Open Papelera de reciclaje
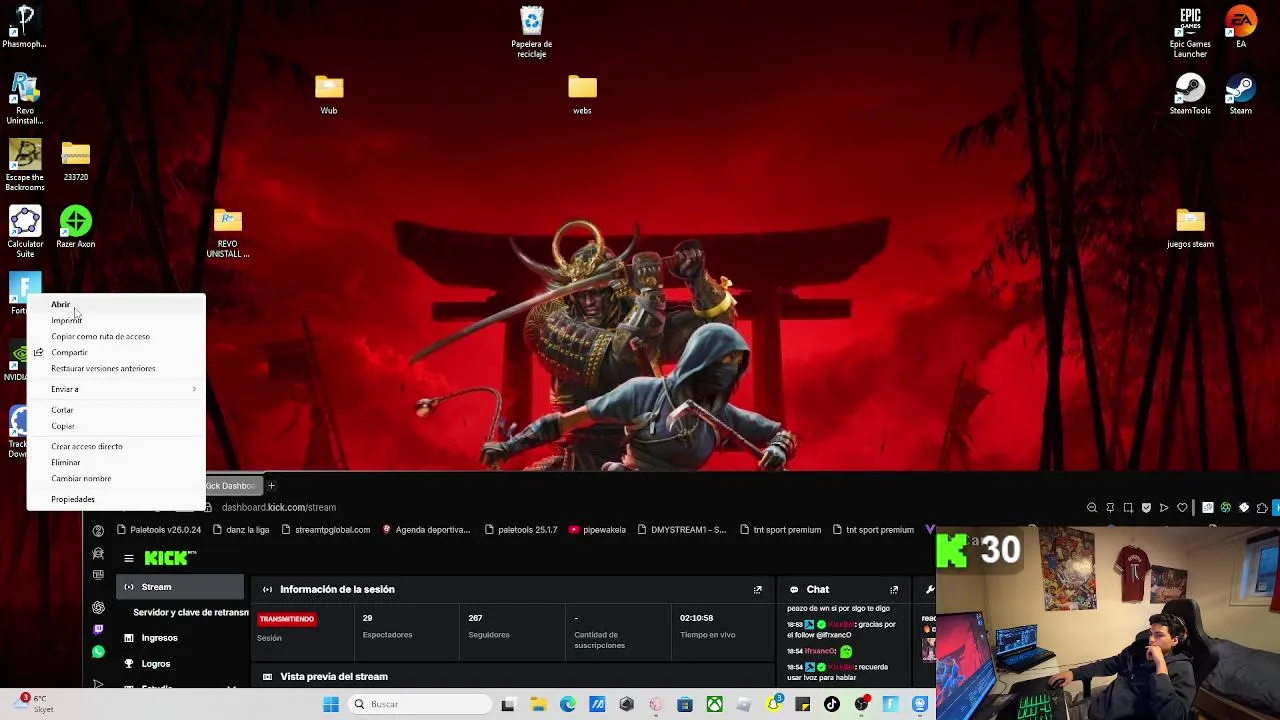Viewport: 1280px width, 720px height. pos(532,32)
